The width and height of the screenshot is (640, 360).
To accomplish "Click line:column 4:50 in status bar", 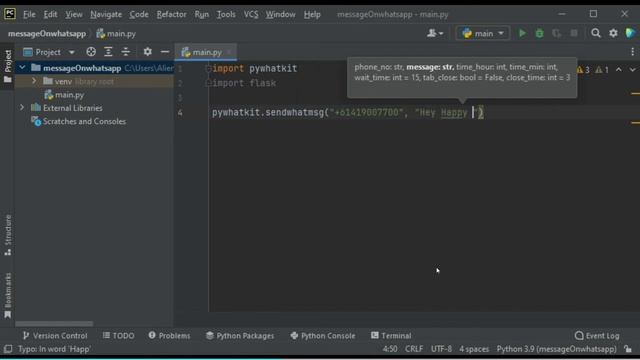I will pyautogui.click(x=390, y=349).
